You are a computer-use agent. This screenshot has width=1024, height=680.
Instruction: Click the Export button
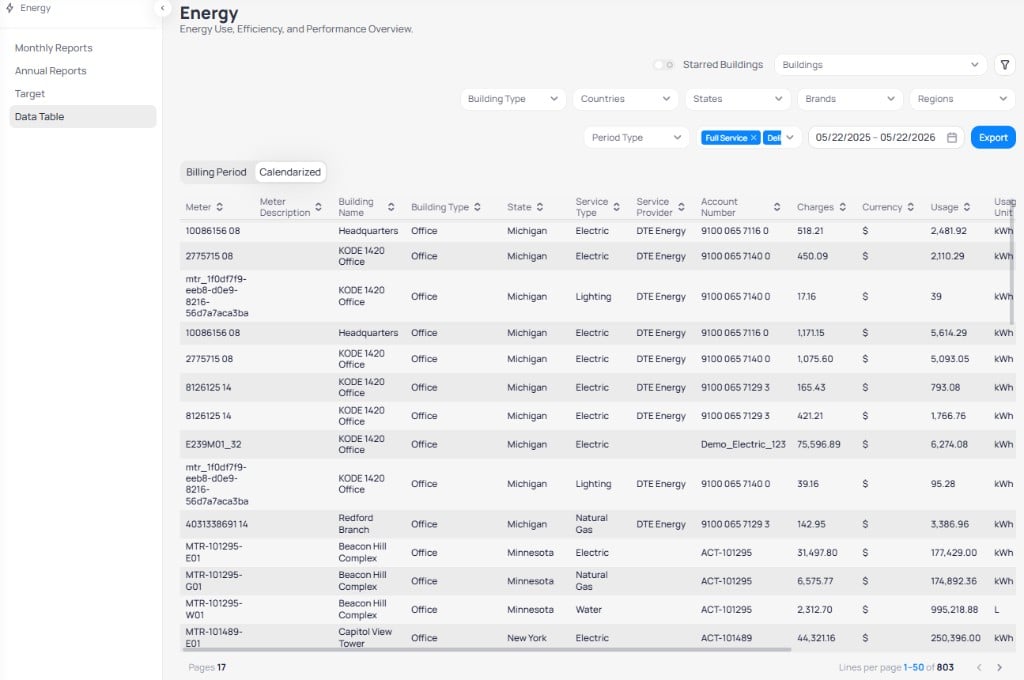[993, 138]
